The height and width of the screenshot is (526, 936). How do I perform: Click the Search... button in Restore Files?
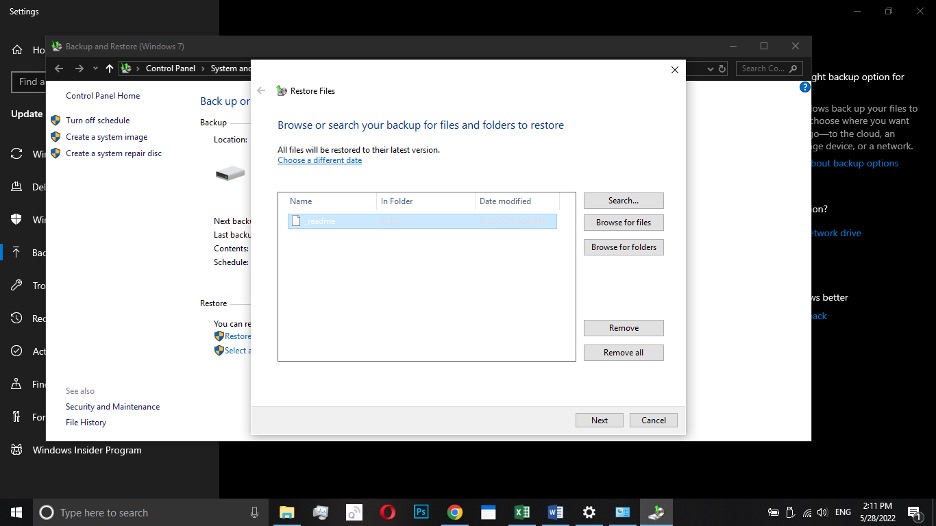coord(623,201)
